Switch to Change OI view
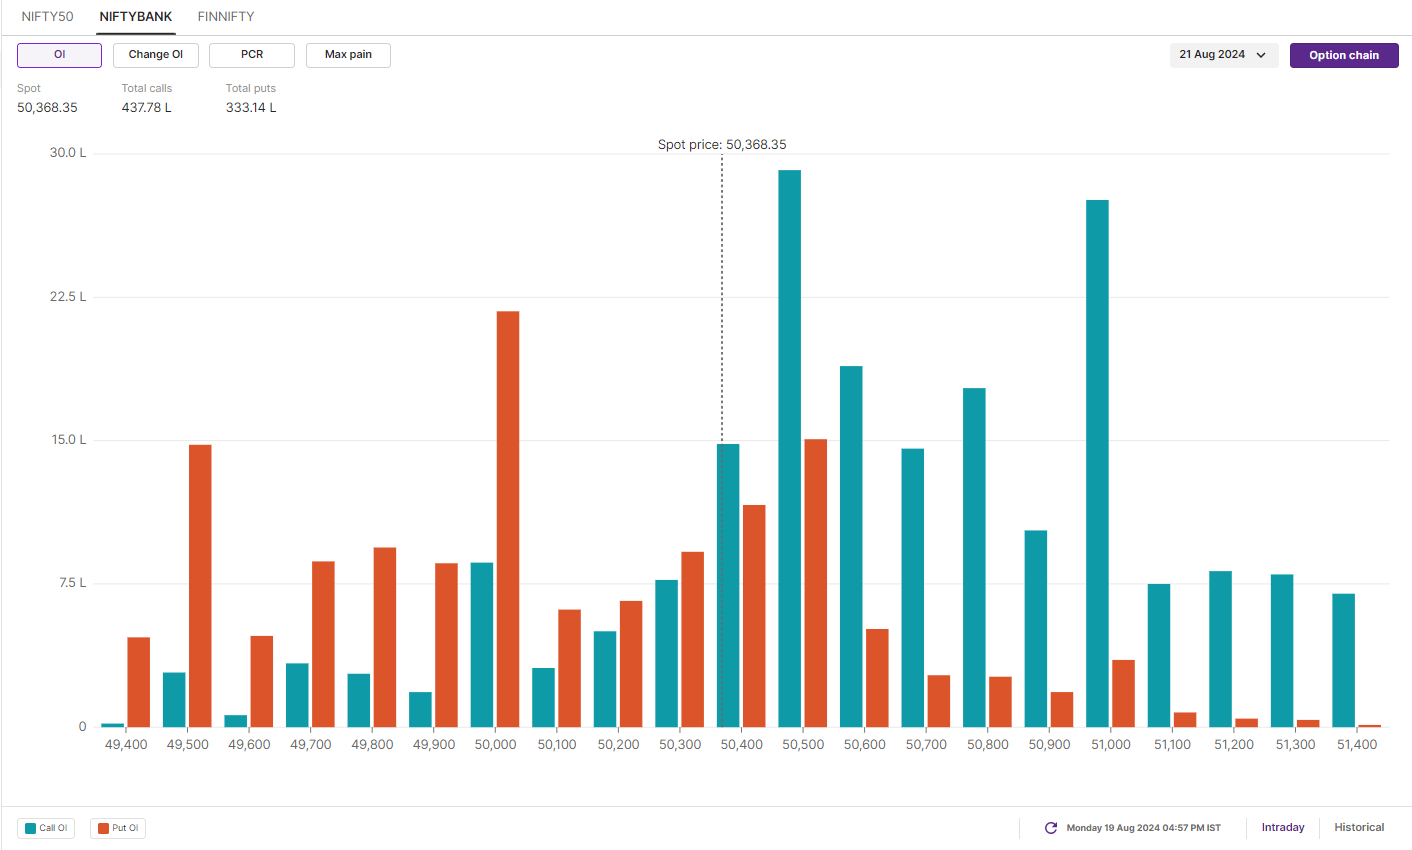The image size is (1412, 850). pos(156,55)
